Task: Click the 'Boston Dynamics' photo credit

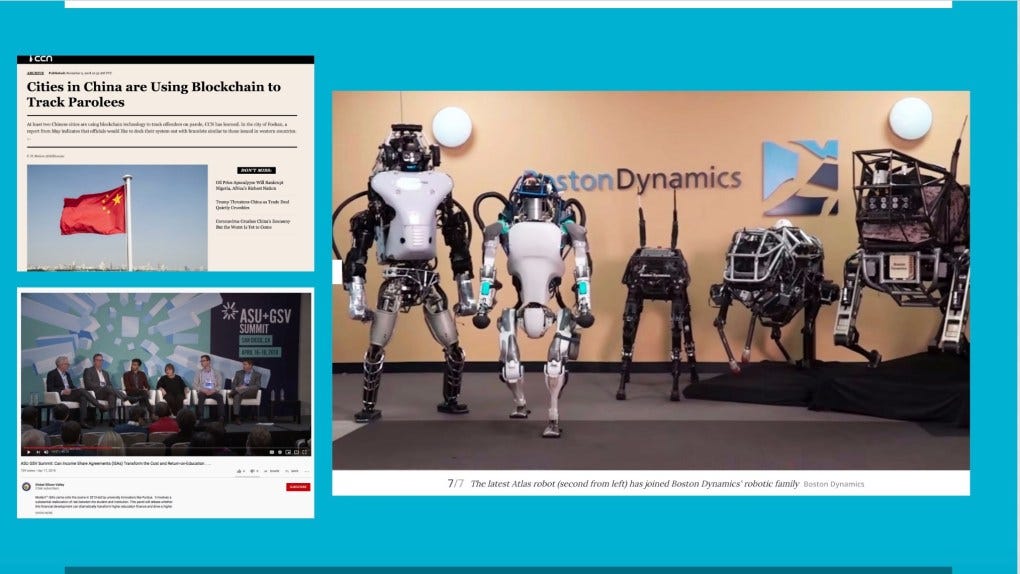Action: point(834,484)
